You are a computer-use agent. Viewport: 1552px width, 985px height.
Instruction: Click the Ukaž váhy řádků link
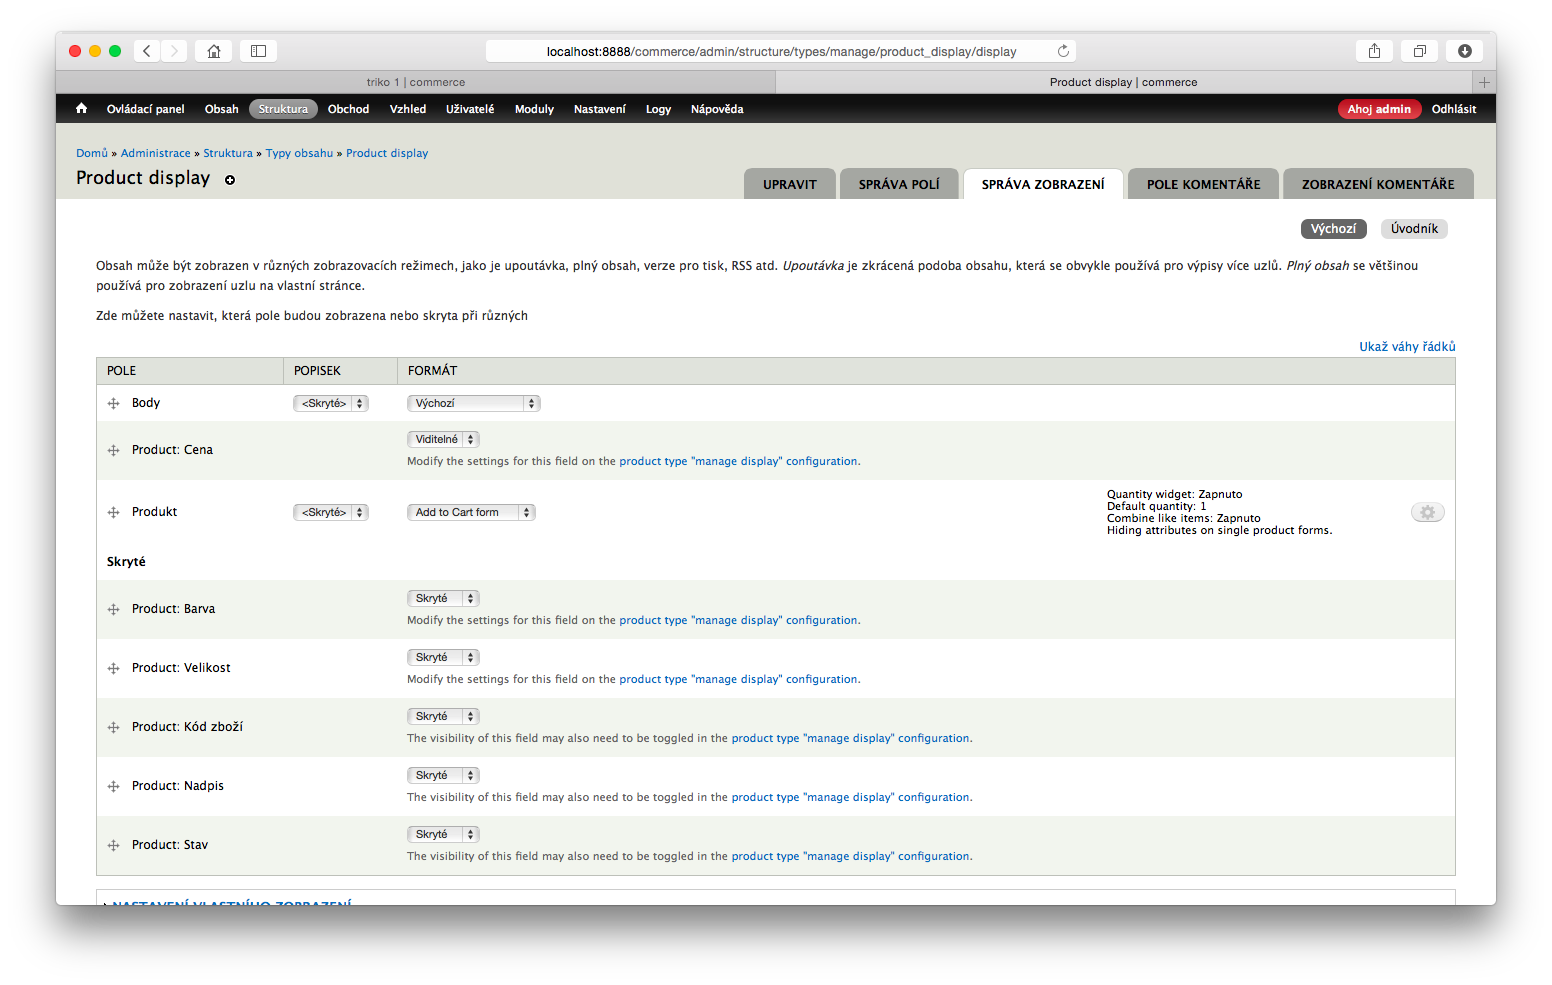pos(1406,347)
